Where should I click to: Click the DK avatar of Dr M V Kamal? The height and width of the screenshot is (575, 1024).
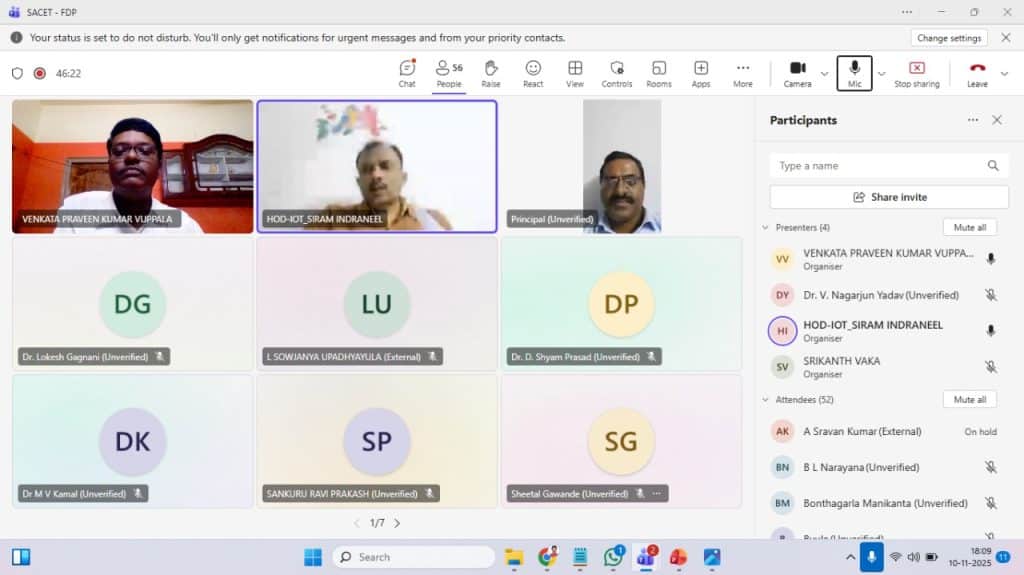point(133,442)
